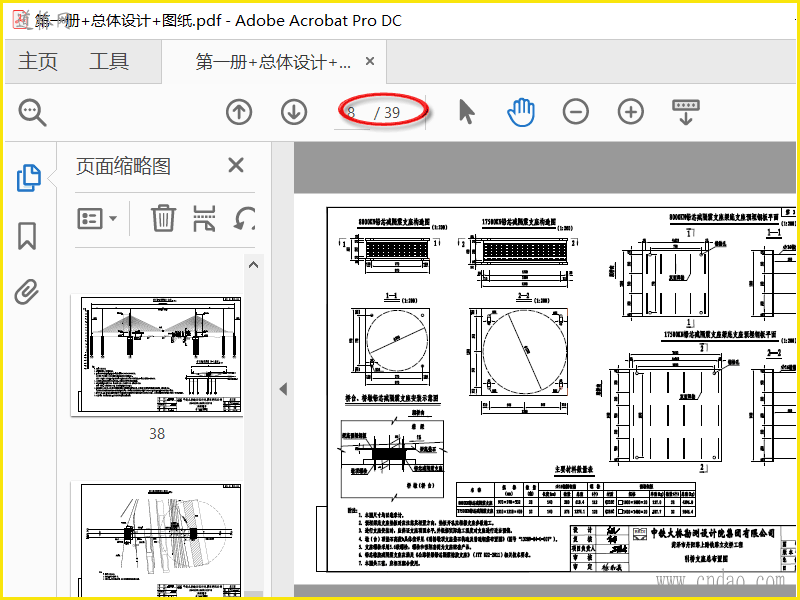Open the page thumbnails sidebar icon

pyautogui.click(x=29, y=178)
